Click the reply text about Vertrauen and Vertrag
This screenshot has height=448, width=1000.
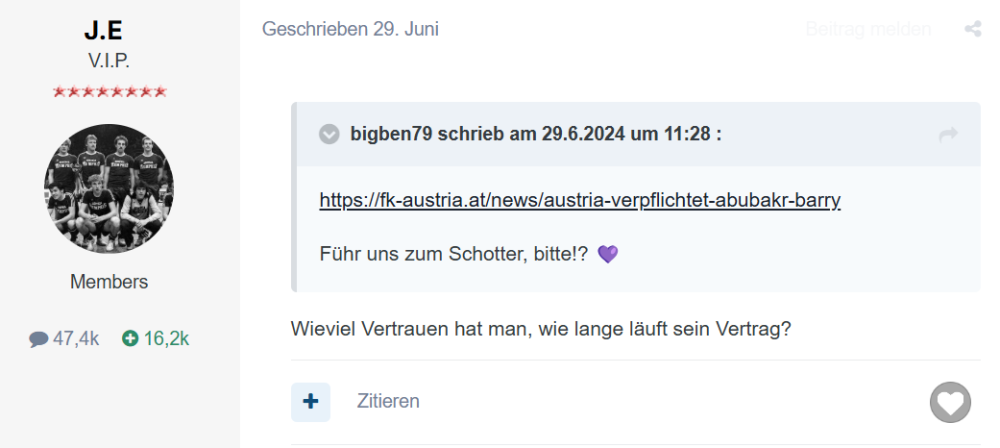pos(541,328)
